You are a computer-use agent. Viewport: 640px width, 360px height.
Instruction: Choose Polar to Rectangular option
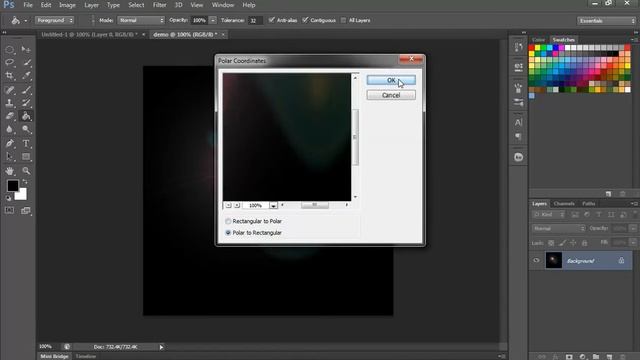(228, 233)
